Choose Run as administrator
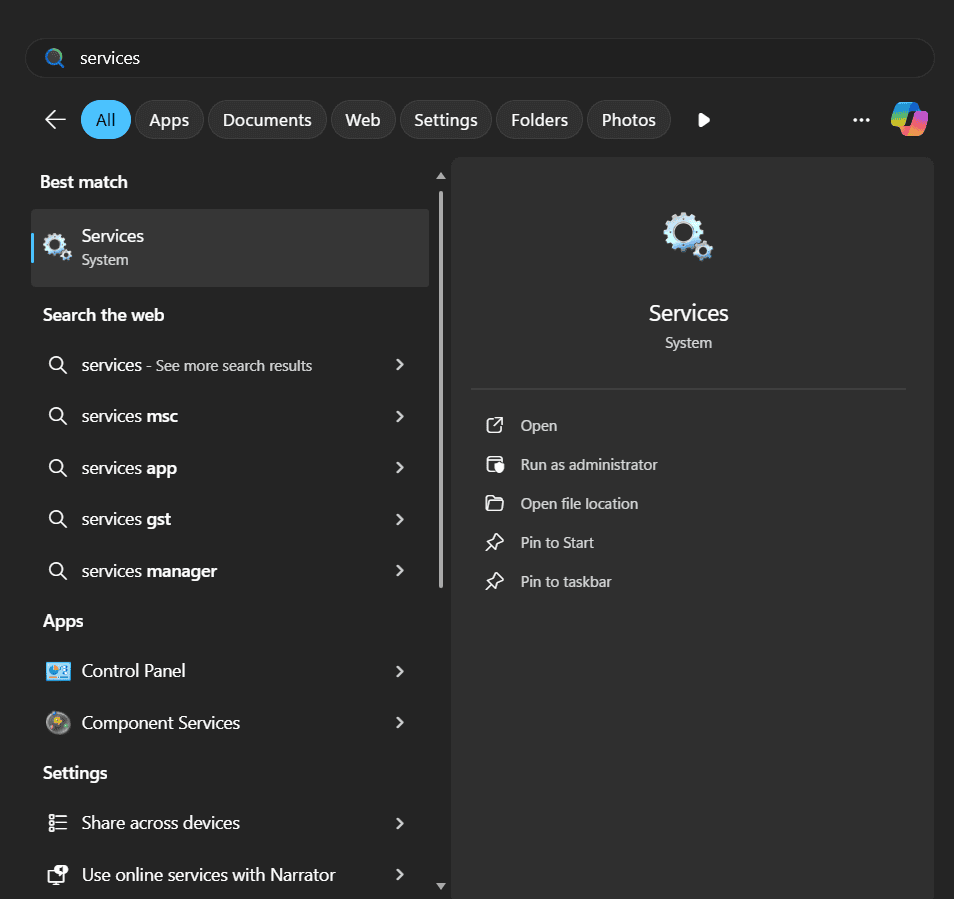Viewport: 954px width, 899px height. pos(589,465)
